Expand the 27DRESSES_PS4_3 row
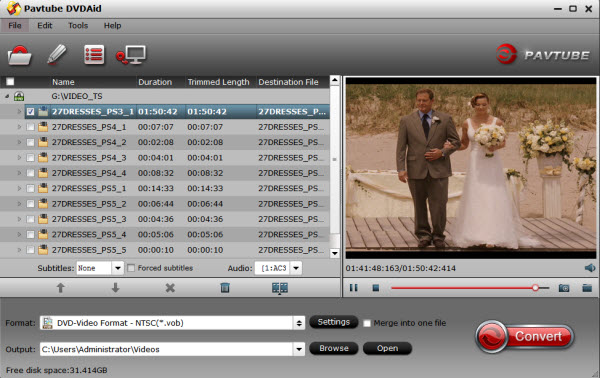600x378 pixels. (19, 158)
